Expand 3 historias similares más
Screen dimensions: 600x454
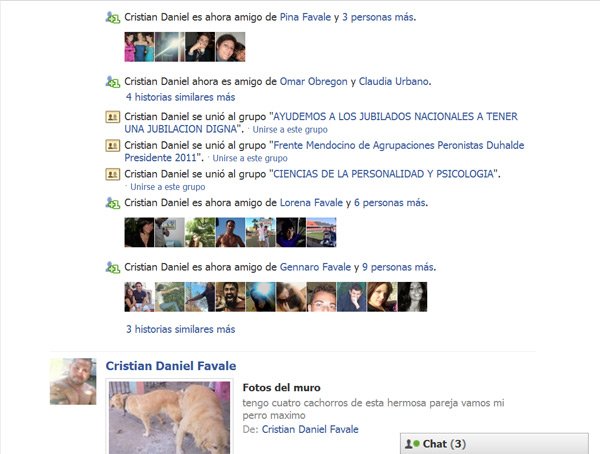click(181, 329)
